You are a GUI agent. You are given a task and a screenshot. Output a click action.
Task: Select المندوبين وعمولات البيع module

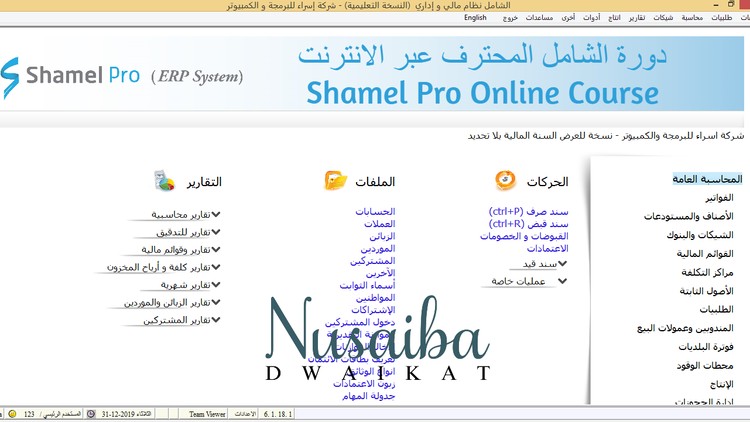pyautogui.click(x=685, y=328)
